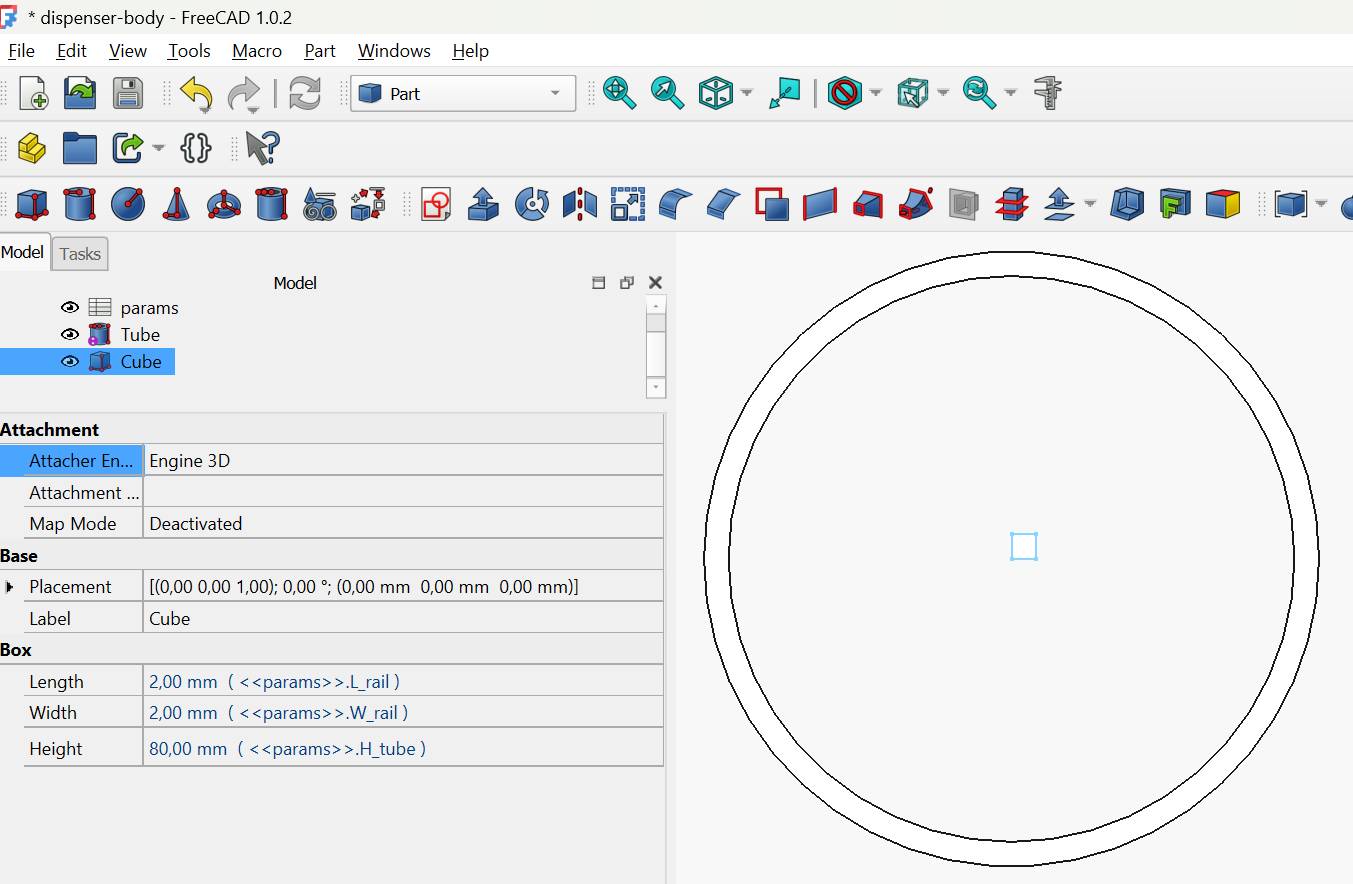Image resolution: width=1353 pixels, height=884 pixels.
Task: Click the Redo arrow icon
Action: pyautogui.click(x=243, y=94)
